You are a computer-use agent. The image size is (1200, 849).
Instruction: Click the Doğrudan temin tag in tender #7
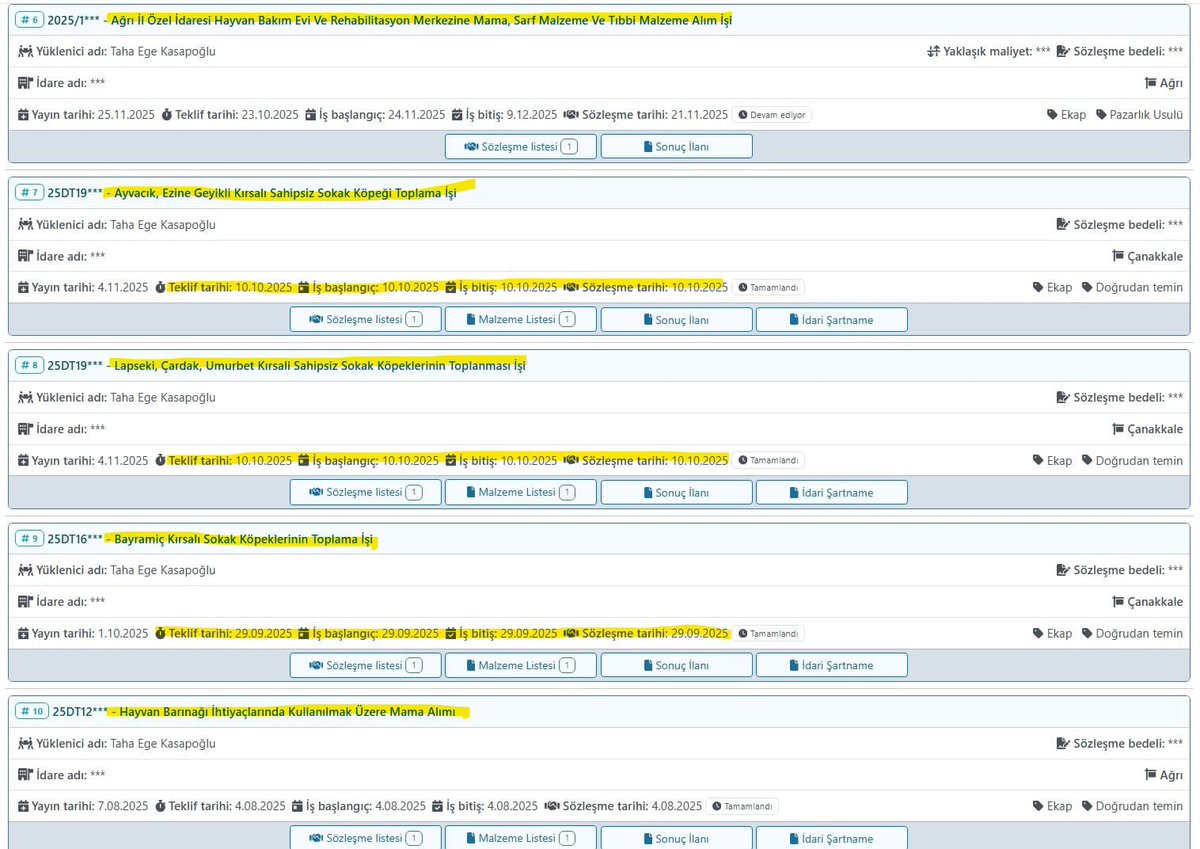[x=1132, y=288]
